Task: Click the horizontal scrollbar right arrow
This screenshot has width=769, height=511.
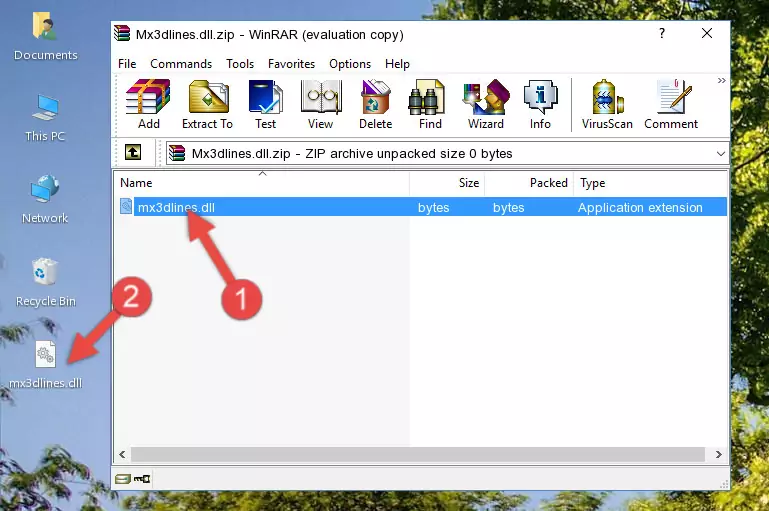Action: [718, 455]
